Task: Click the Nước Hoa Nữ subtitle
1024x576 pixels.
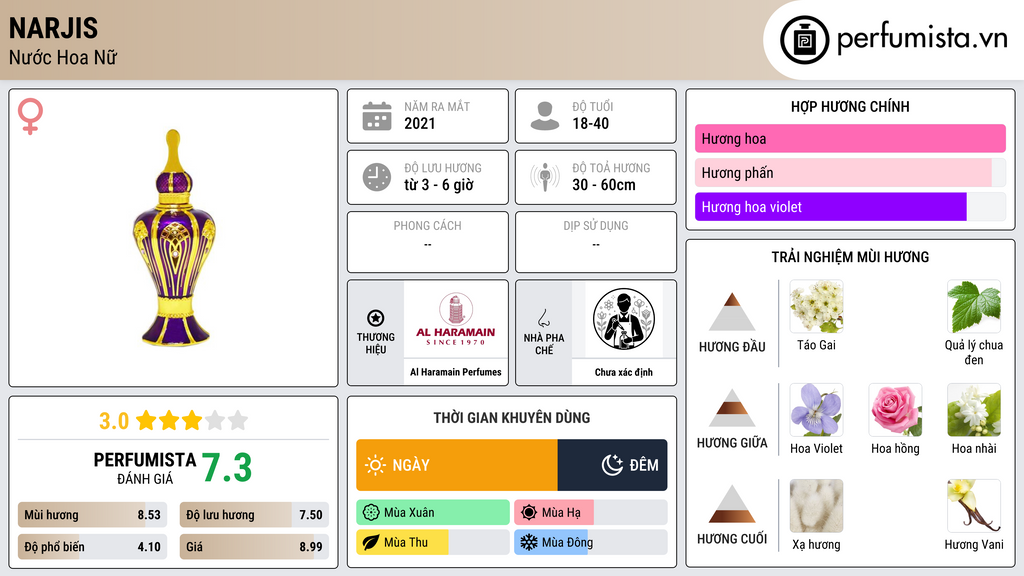Action: [63, 57]
